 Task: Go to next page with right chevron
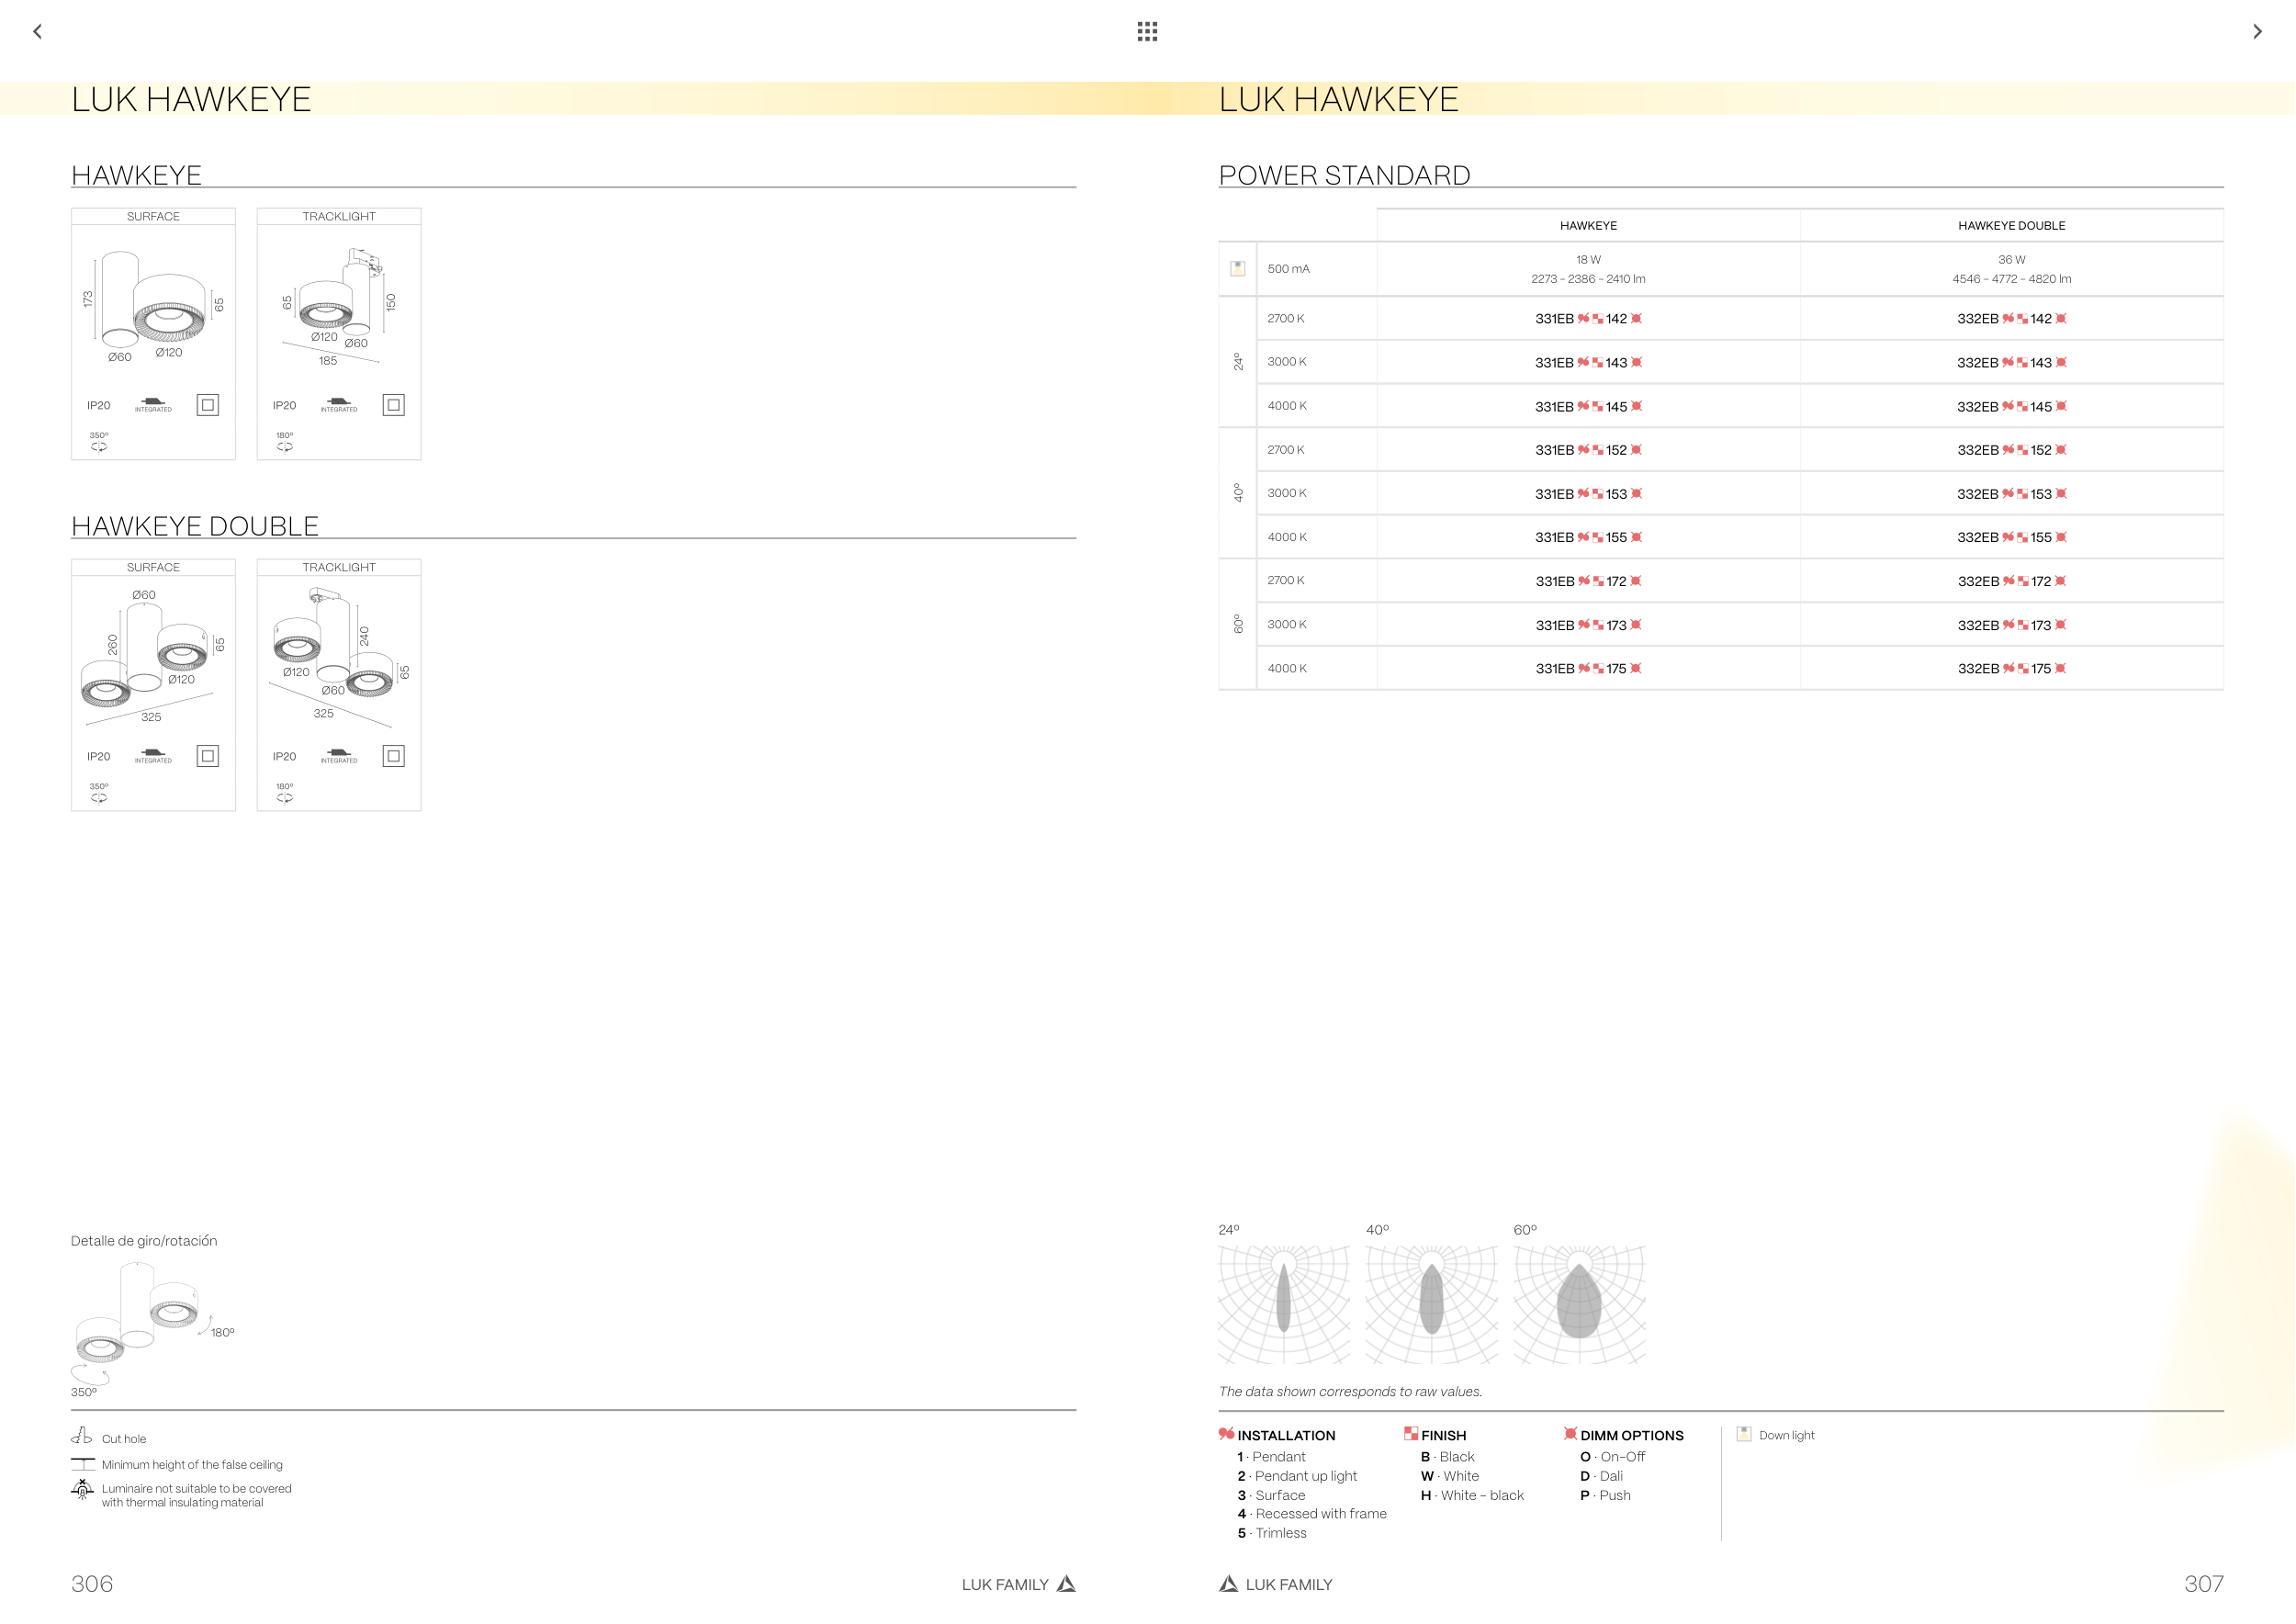[x=2257, y=32]
